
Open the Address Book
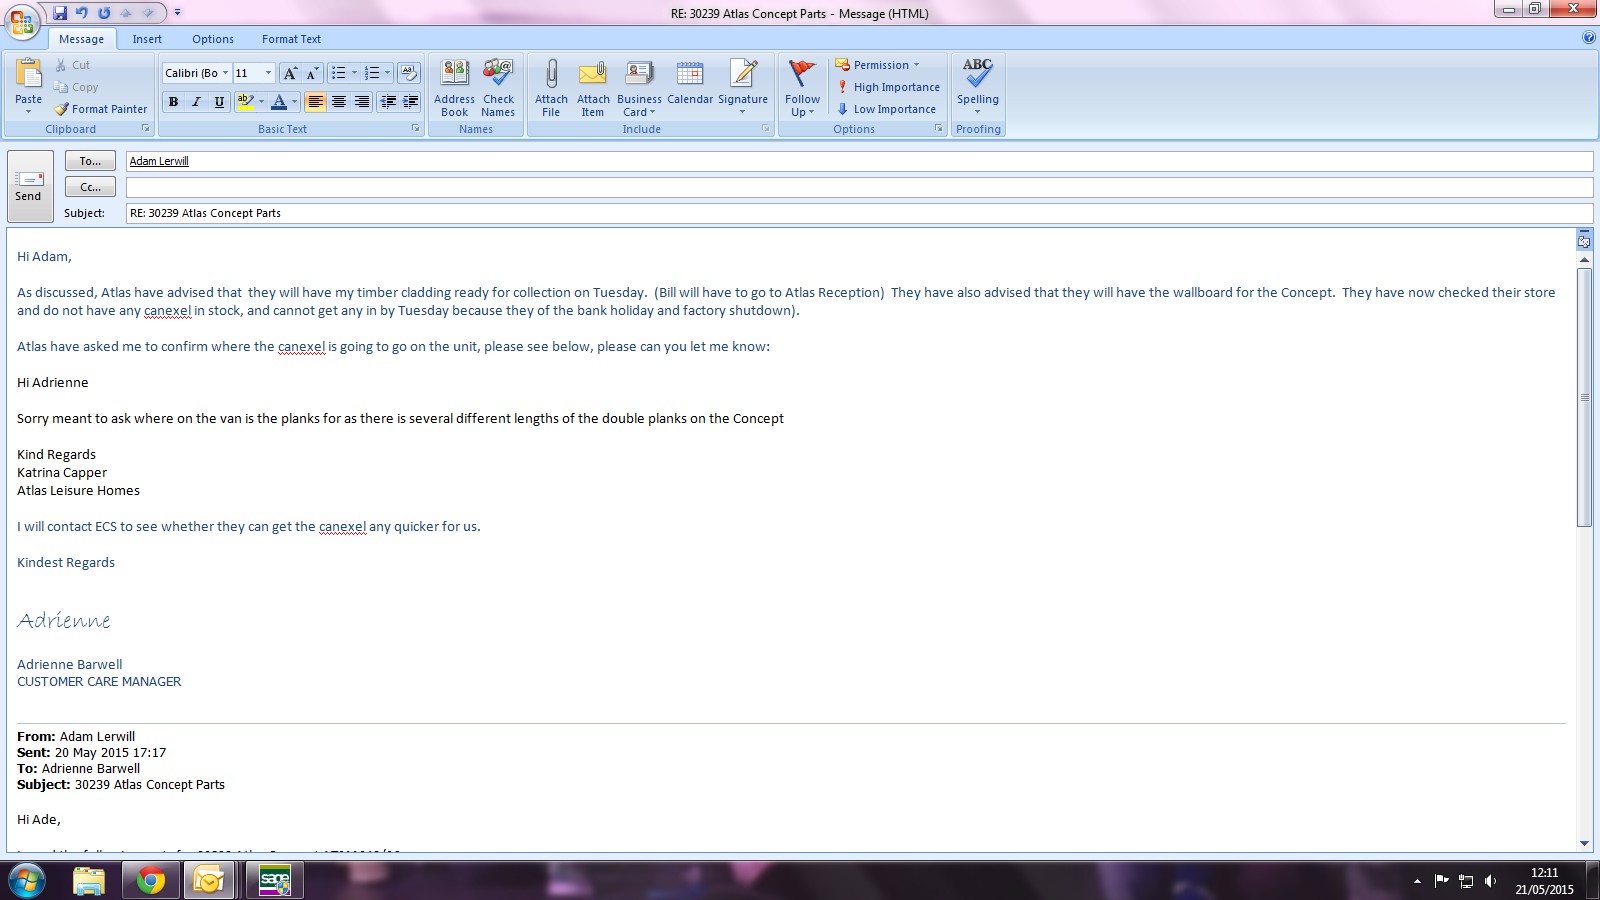tap(454, 88)
